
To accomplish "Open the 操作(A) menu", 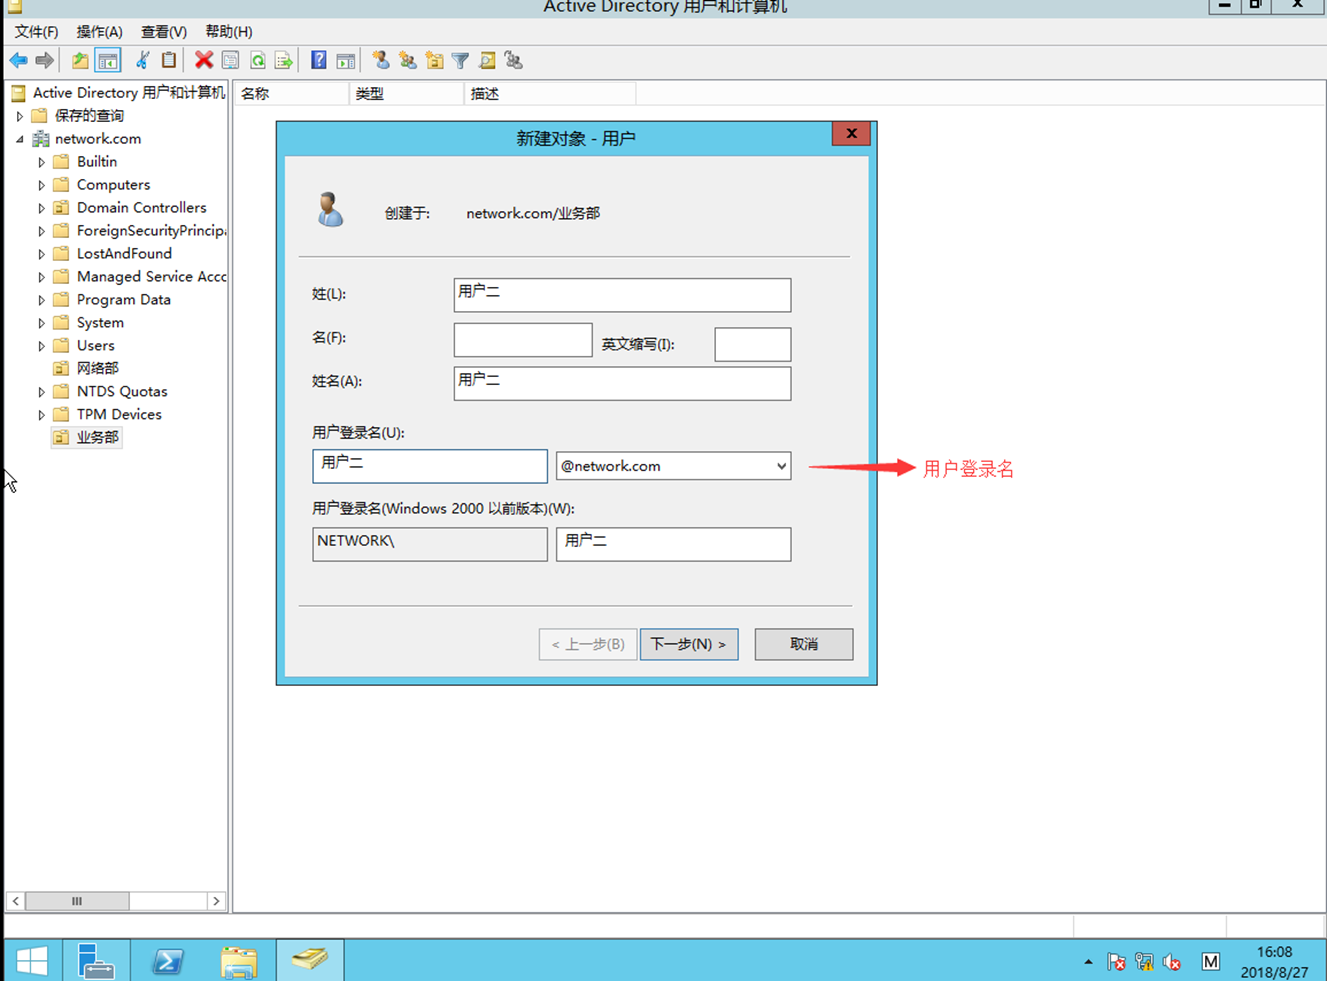I will tap(99, 31).
